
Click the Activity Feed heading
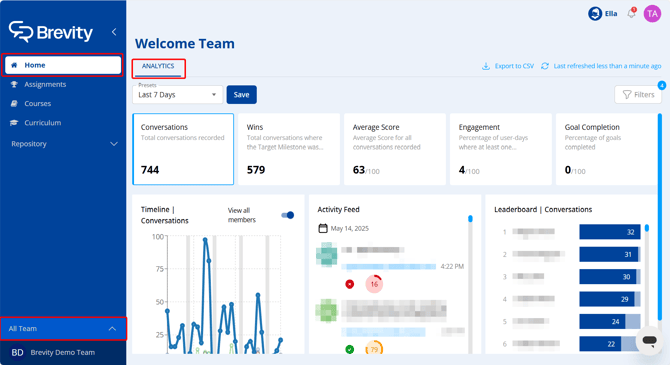(x=338, y=209)
